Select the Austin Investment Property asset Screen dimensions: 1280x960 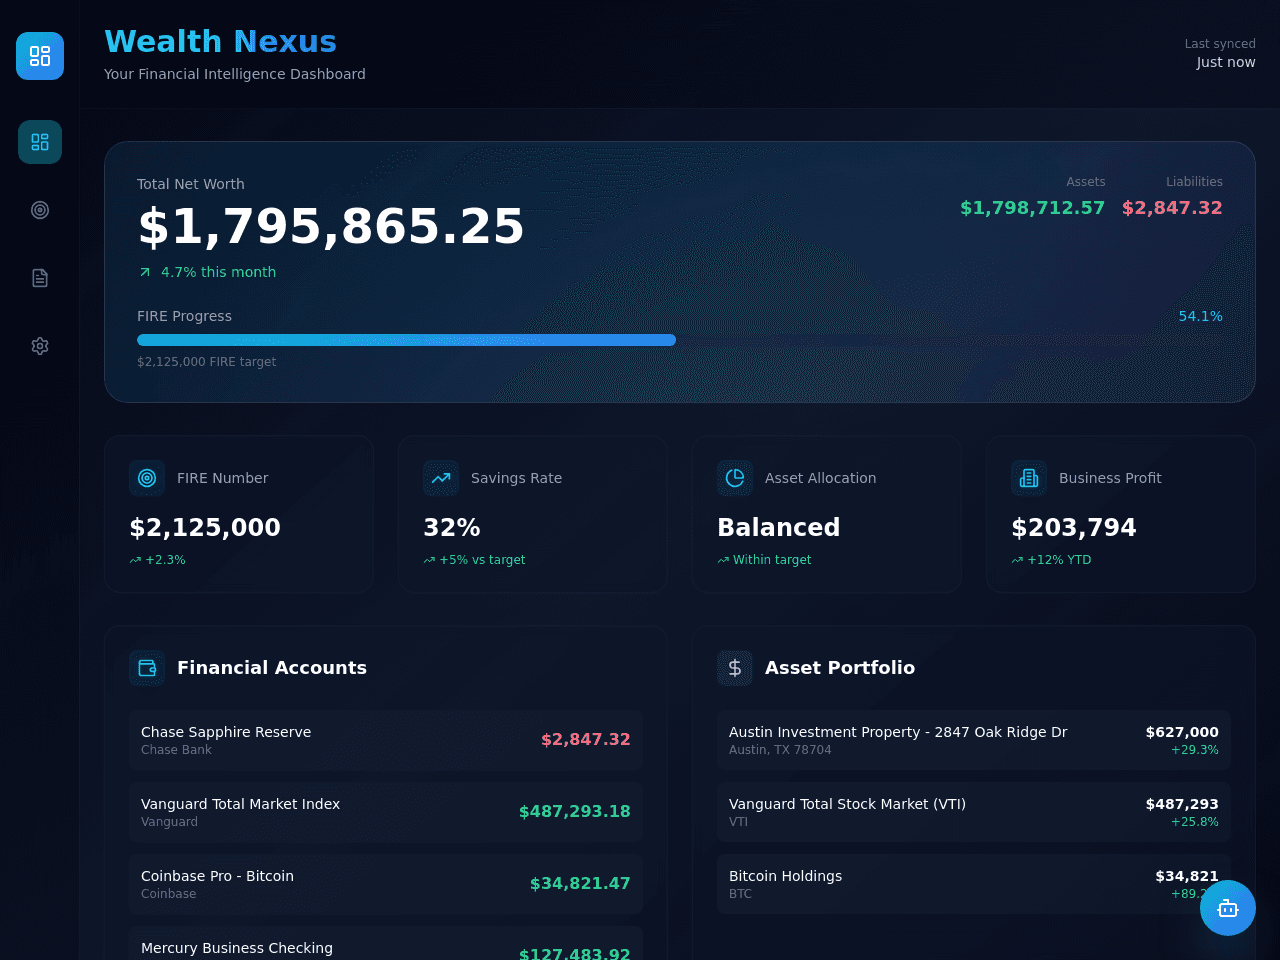(x=974, y=740)
